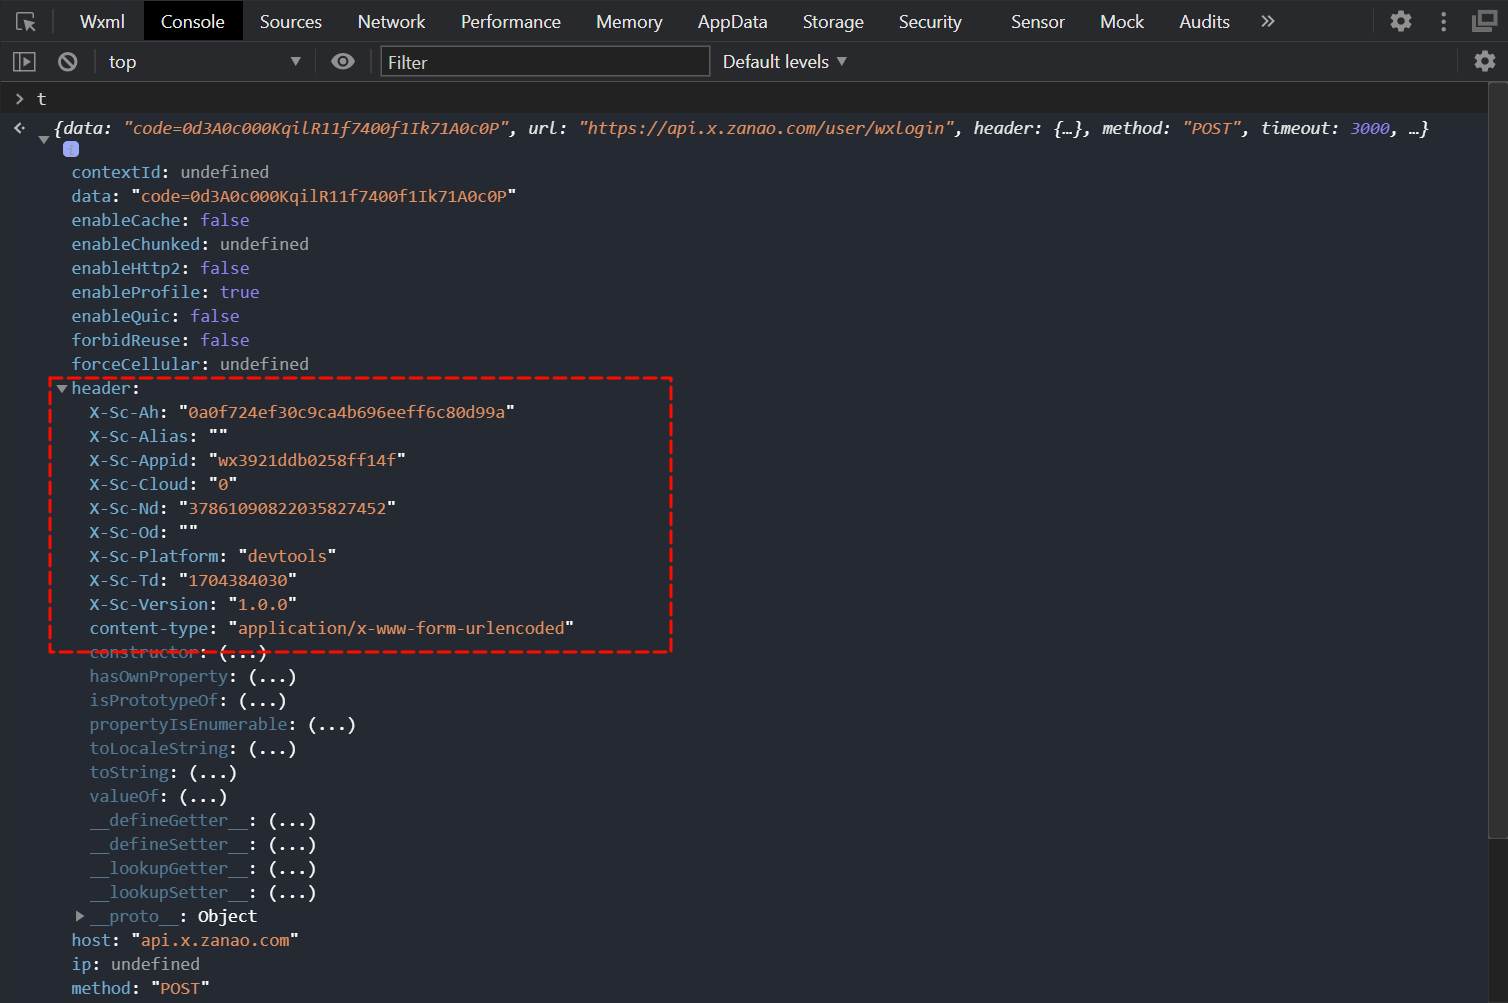Open the DevTools settings gear in tab bar
The height and width of the screenshot is (1003, 1508).
[x=1401, y=21]
